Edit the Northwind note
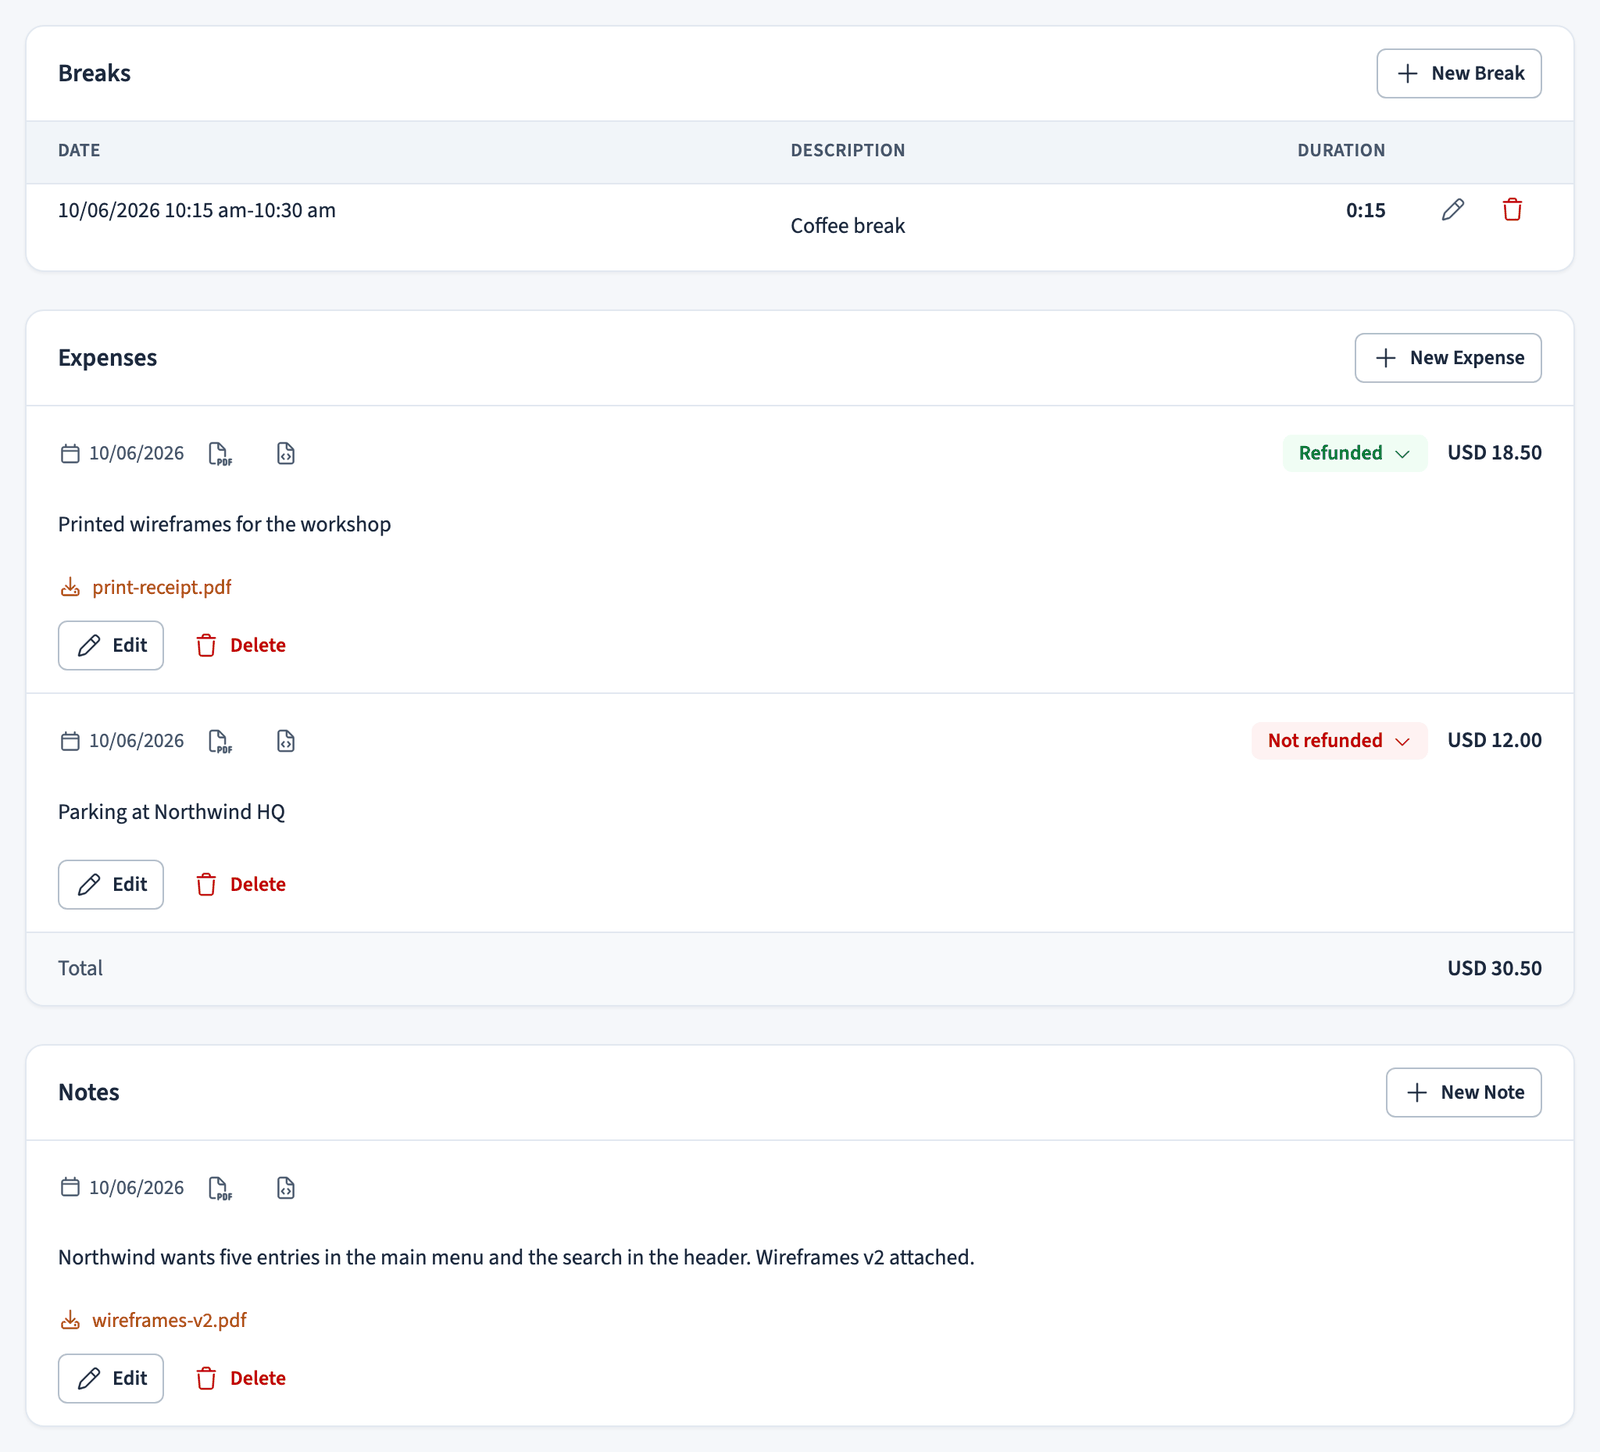1600x1452 pixels. 111,1379
